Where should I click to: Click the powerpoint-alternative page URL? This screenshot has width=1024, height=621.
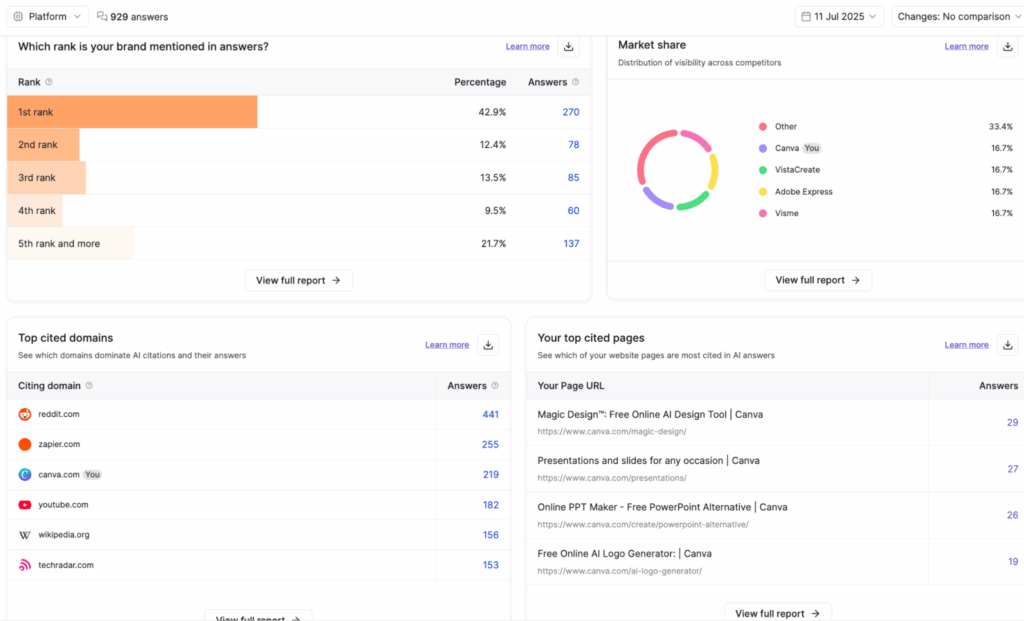(x=643, y=524)
